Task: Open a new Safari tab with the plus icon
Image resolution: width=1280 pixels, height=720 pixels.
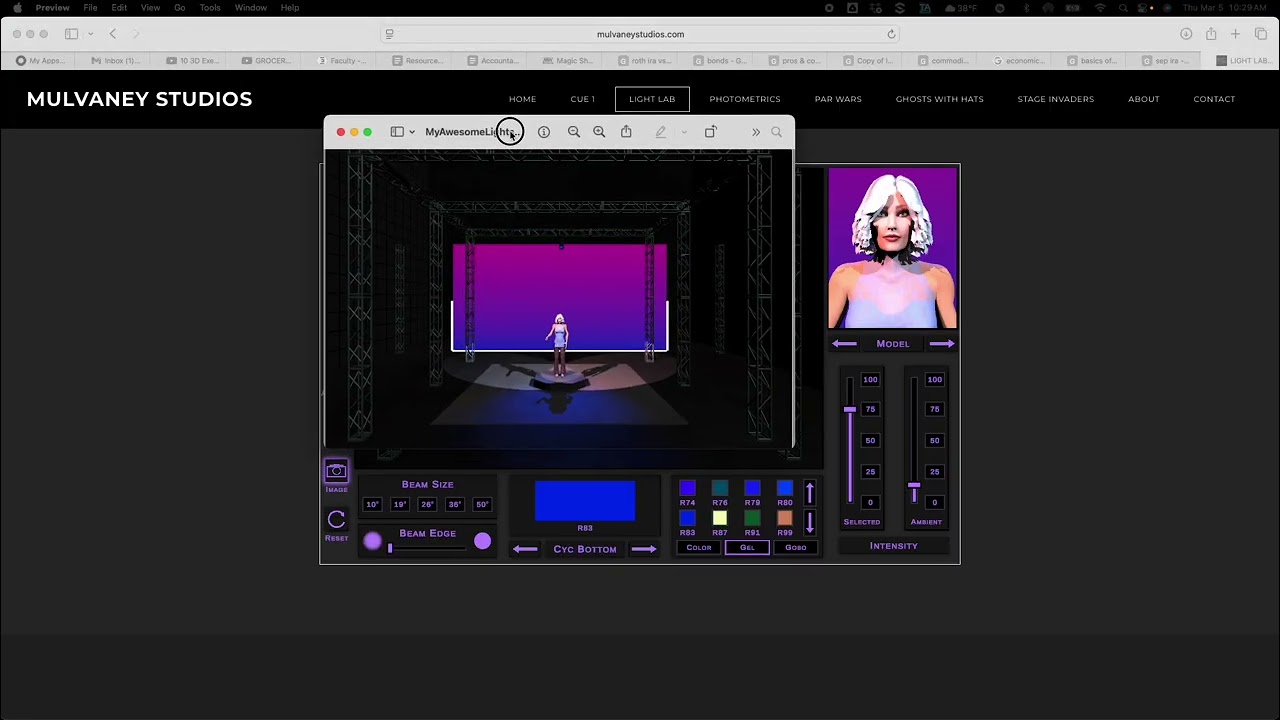Action: (1236, 34)
